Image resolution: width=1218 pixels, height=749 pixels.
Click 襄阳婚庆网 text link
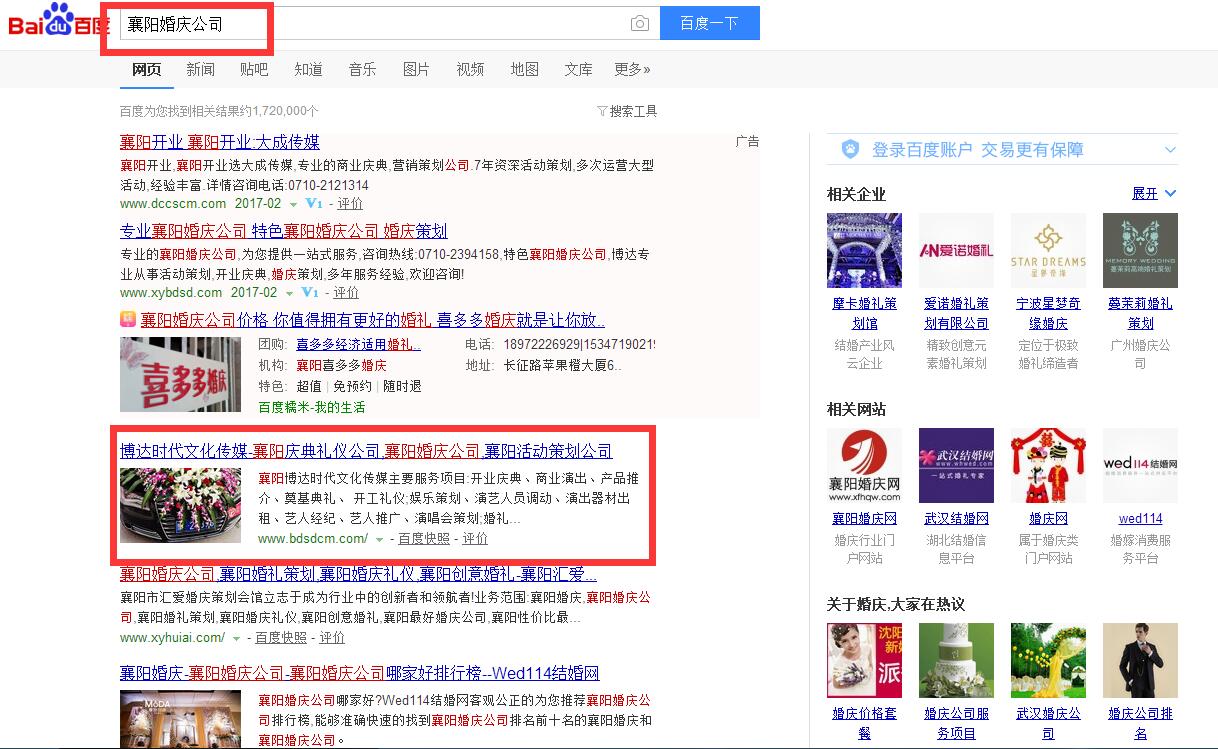click(x=864, y=518)
